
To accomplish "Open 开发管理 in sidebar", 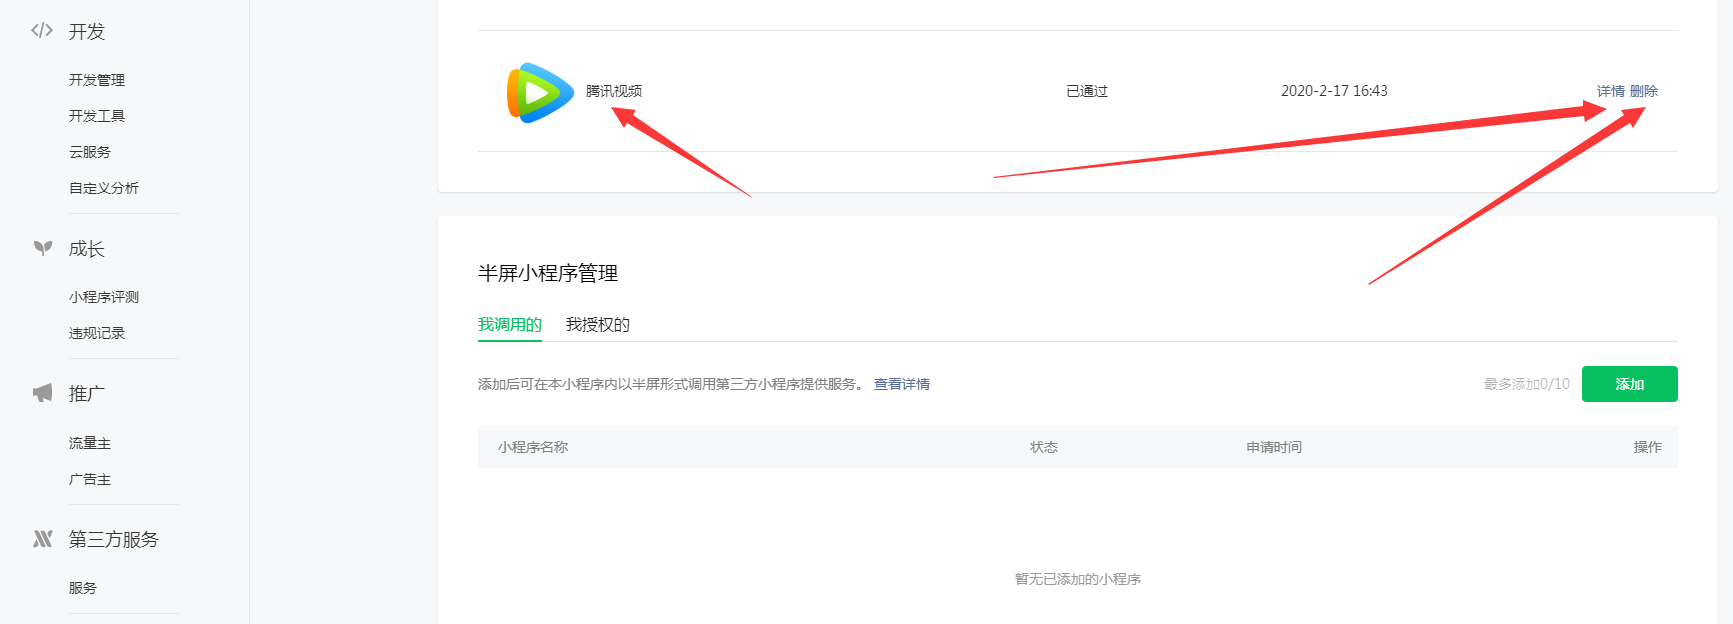I will click(97, 80).
